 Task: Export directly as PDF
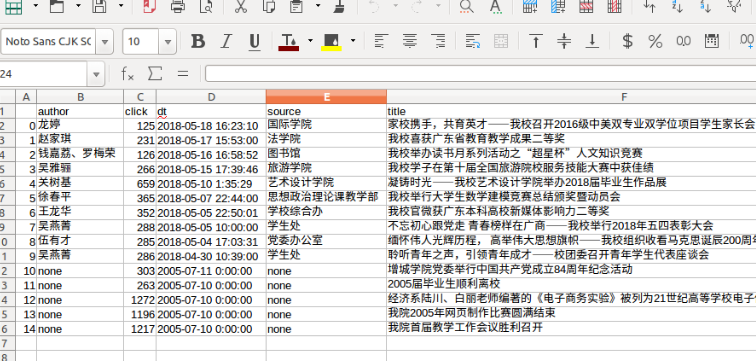pos(149,6)
